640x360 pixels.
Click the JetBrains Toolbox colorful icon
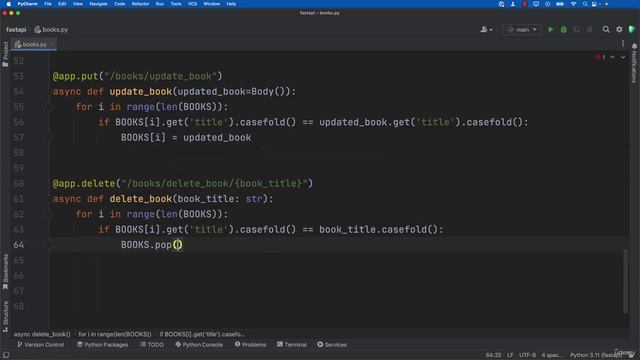(632, 29)
